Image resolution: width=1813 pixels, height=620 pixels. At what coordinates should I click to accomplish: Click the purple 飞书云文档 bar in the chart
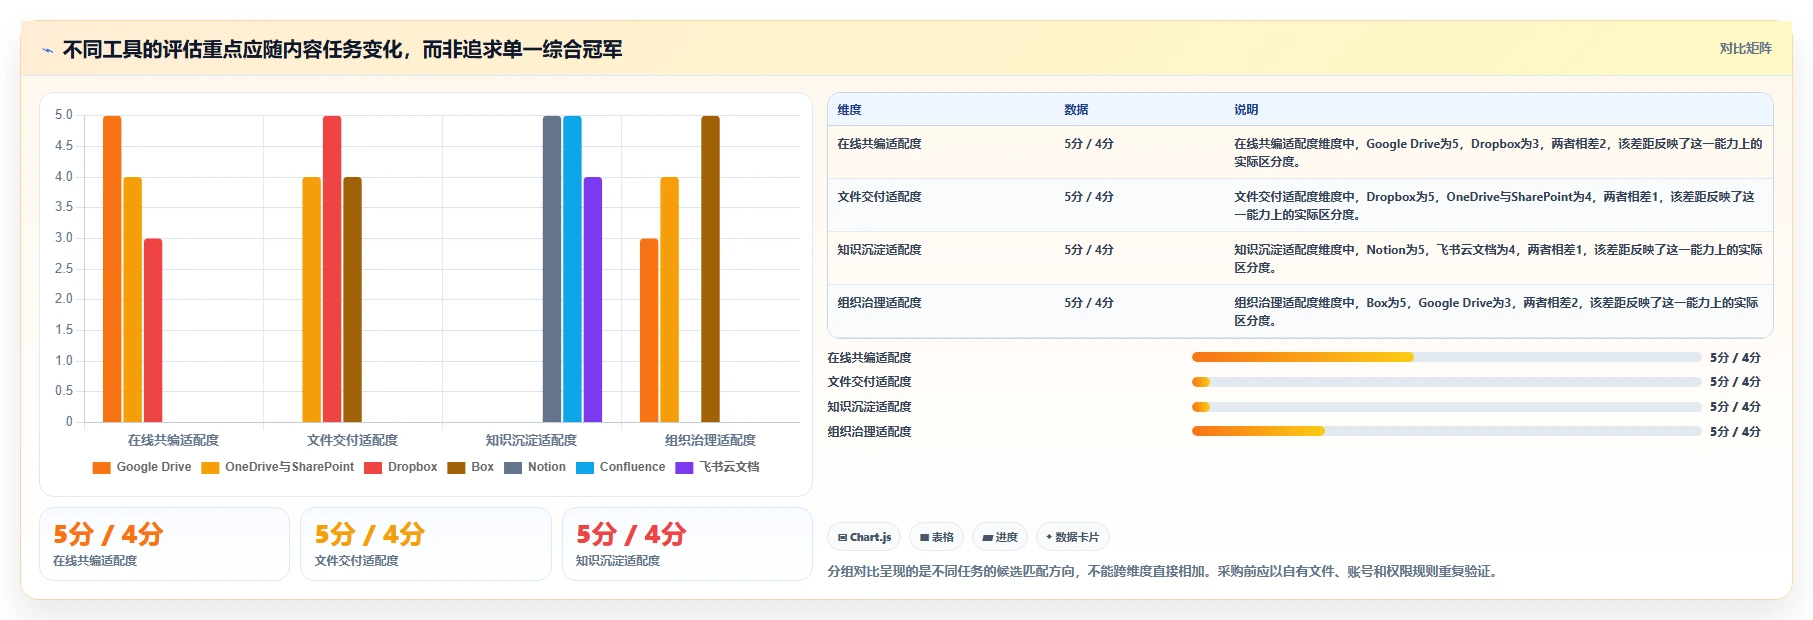(x=593, y=300)
